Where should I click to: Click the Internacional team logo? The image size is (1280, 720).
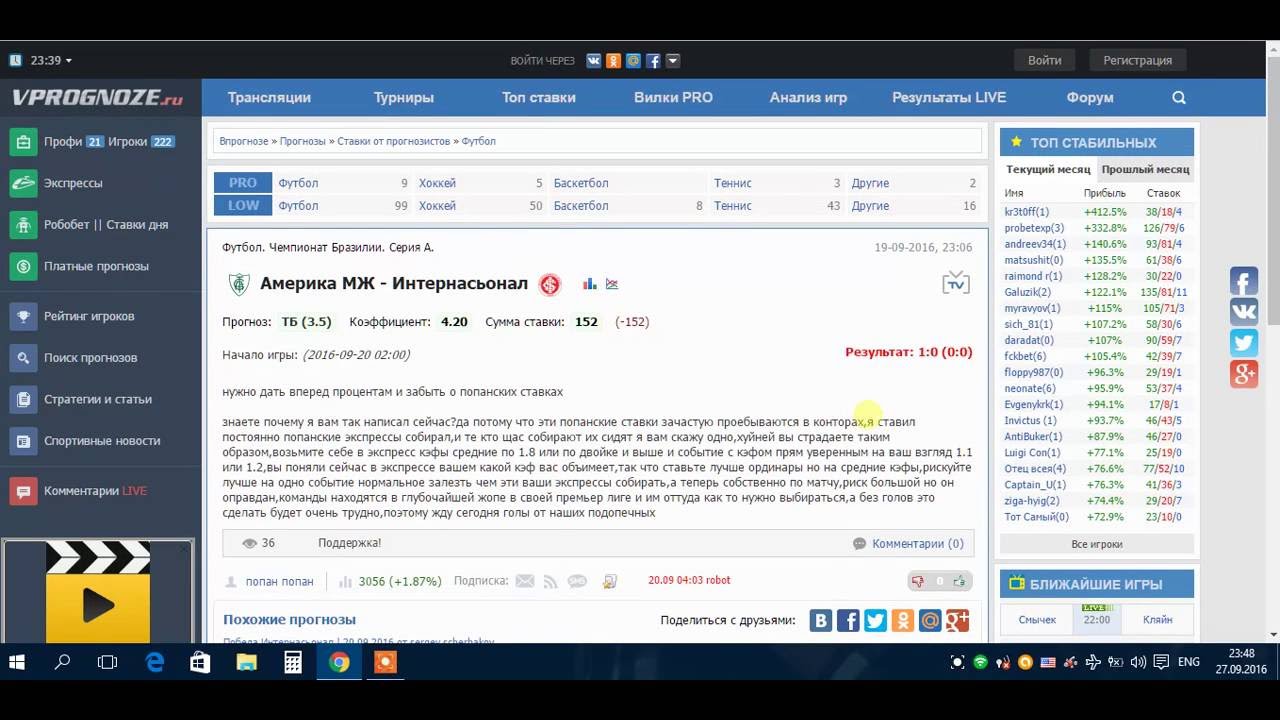pos(550,284)
